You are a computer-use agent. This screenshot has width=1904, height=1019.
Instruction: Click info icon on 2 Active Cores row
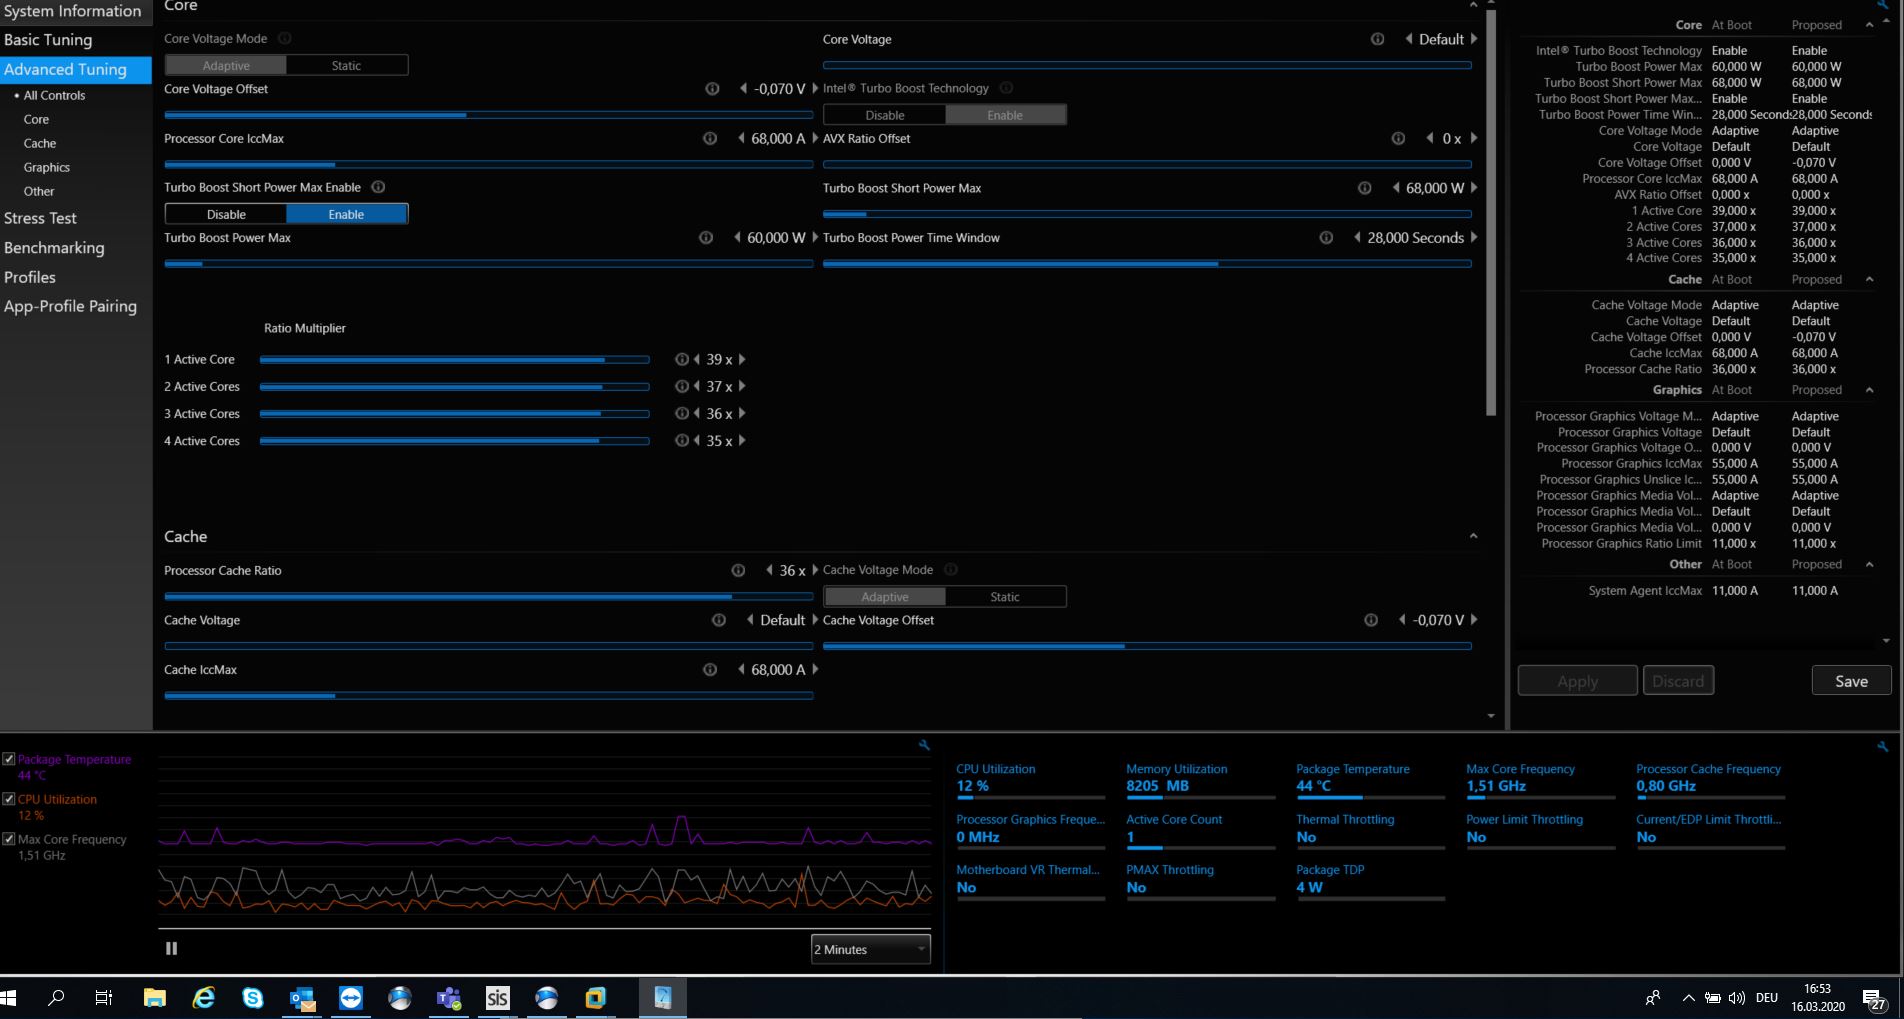pos(681,386)
